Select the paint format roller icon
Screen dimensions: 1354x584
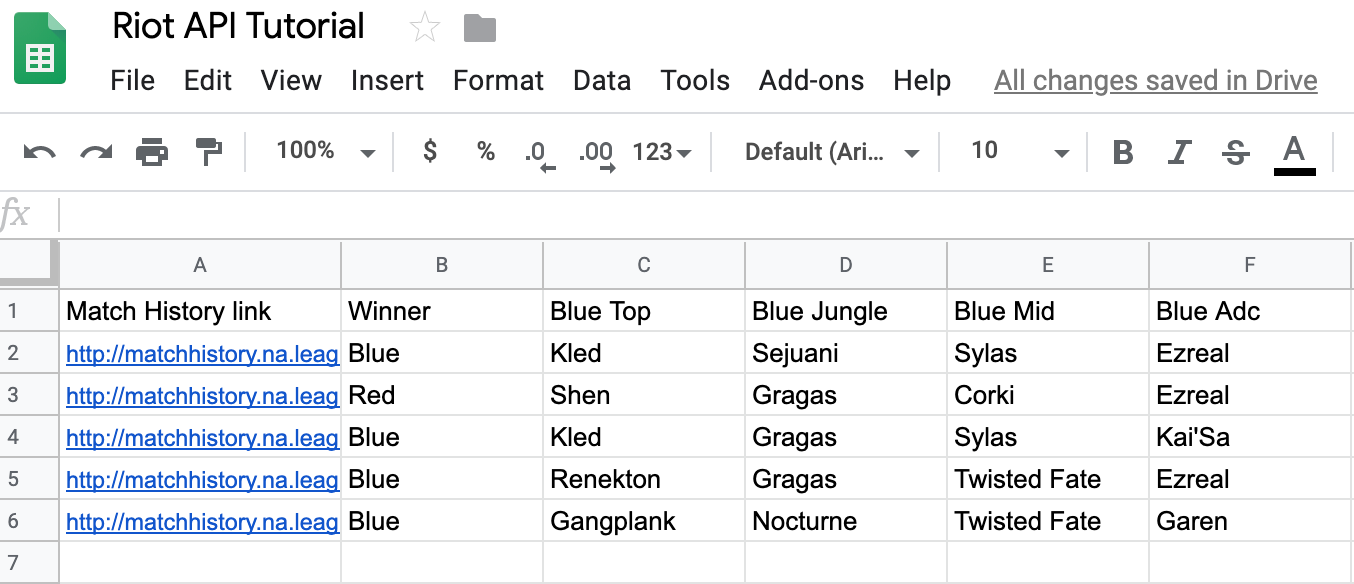pos(209,152)
